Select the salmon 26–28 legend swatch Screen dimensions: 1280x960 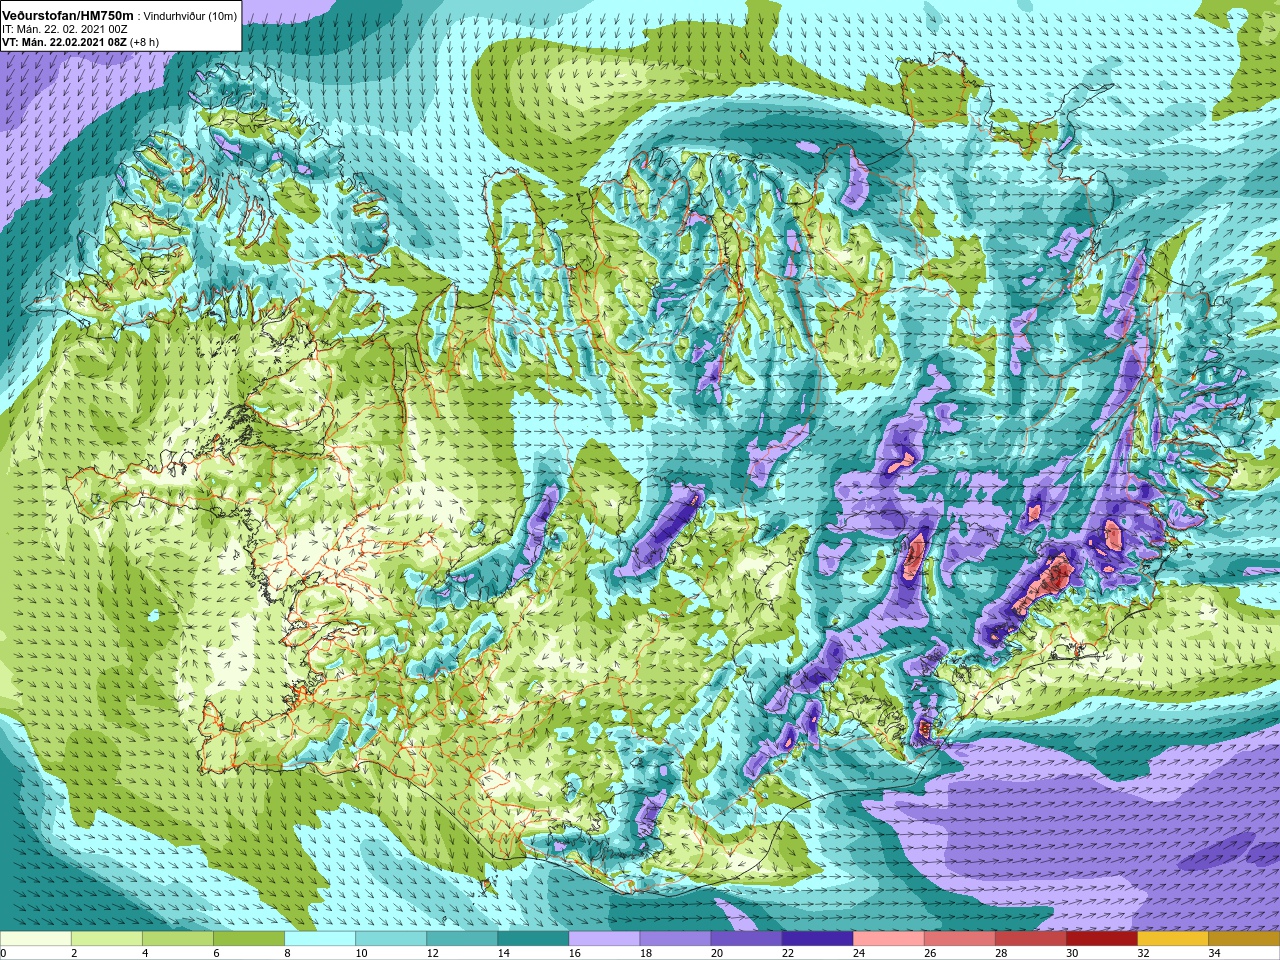959,939
